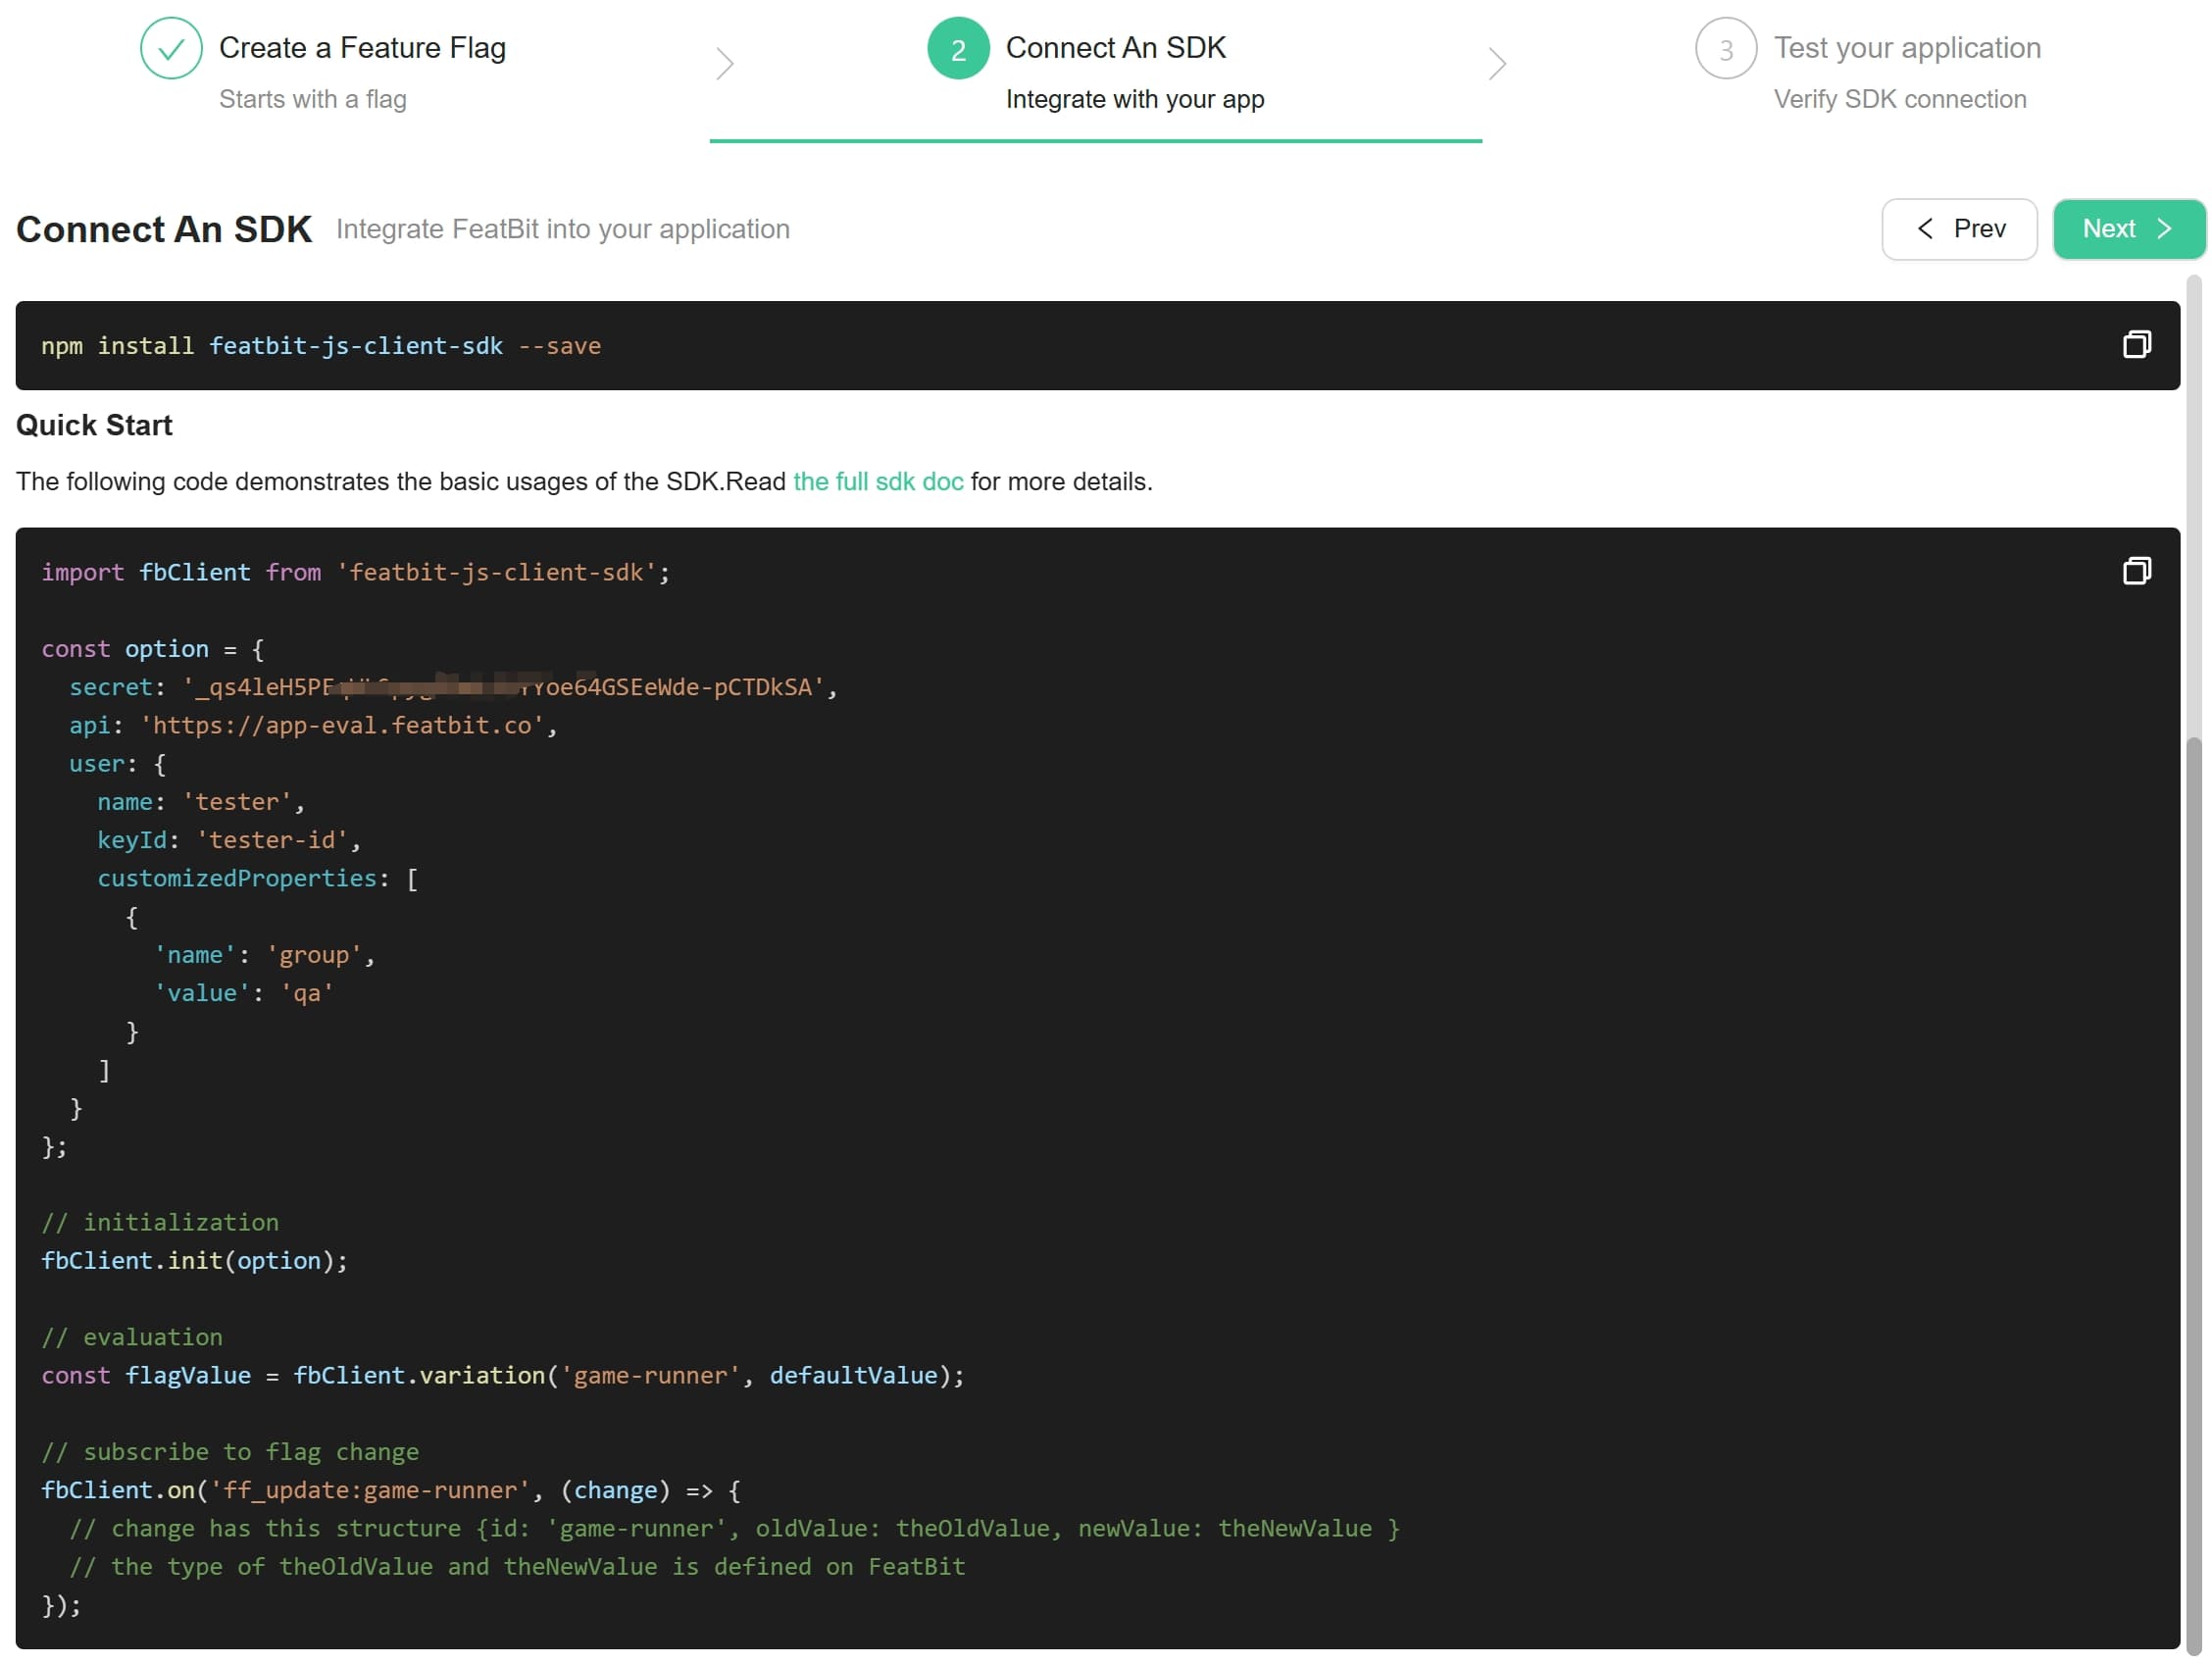Go to Create a Feature Flag step
Viewport: 2212px width, 1663px height.
(x=362, y=48)
